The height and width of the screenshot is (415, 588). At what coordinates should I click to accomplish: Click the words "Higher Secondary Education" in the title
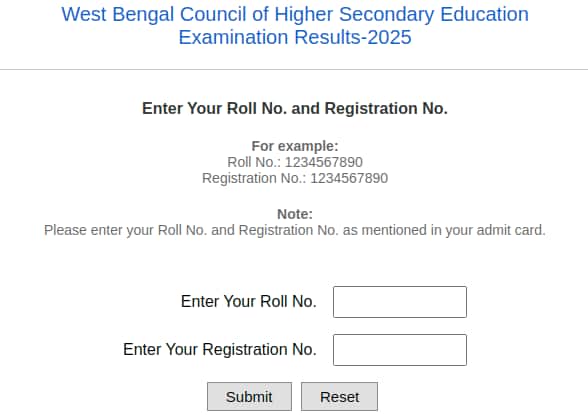click(x=402, y=15)
